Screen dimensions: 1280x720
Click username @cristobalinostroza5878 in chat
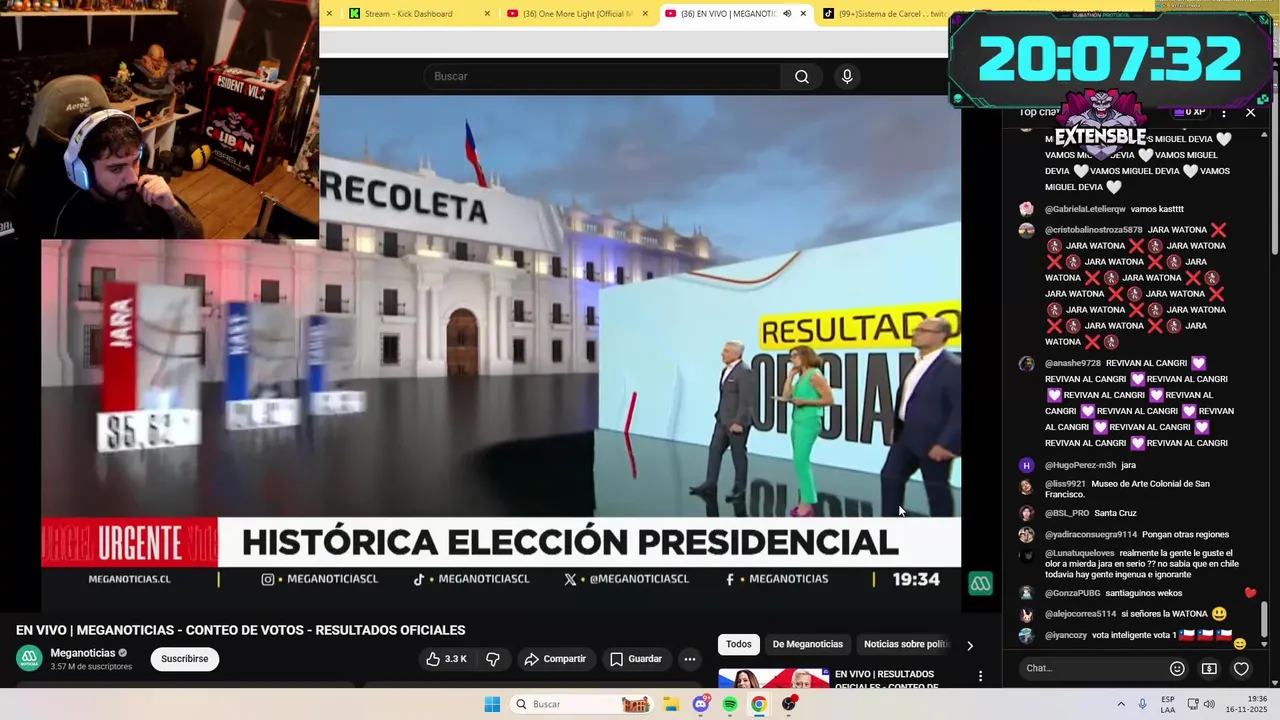(1093, 230)
